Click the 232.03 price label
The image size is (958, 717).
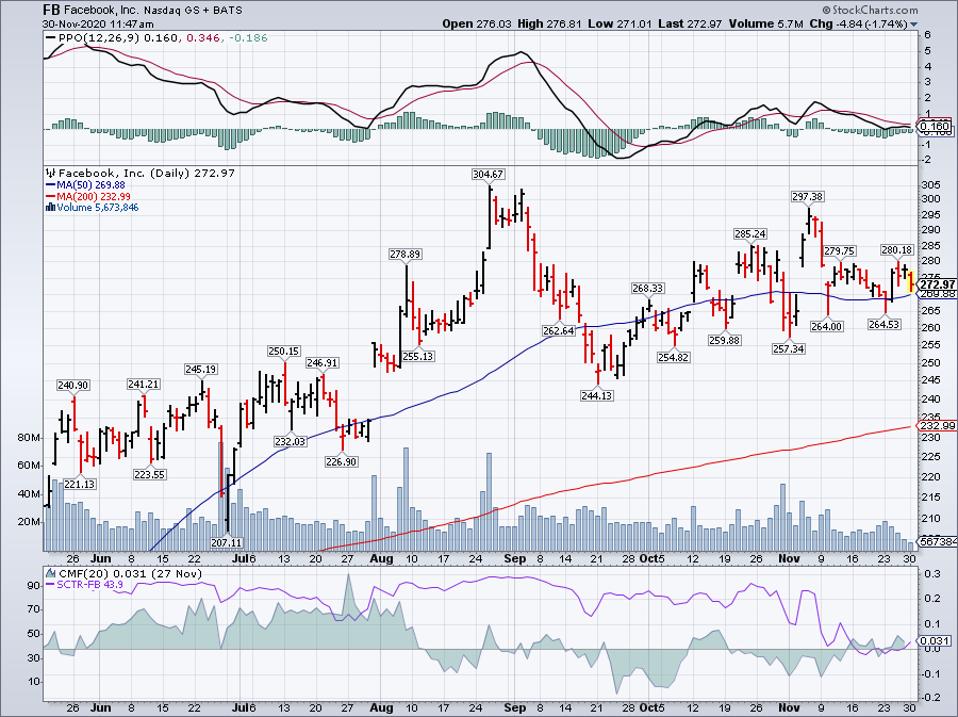[290, 441]
